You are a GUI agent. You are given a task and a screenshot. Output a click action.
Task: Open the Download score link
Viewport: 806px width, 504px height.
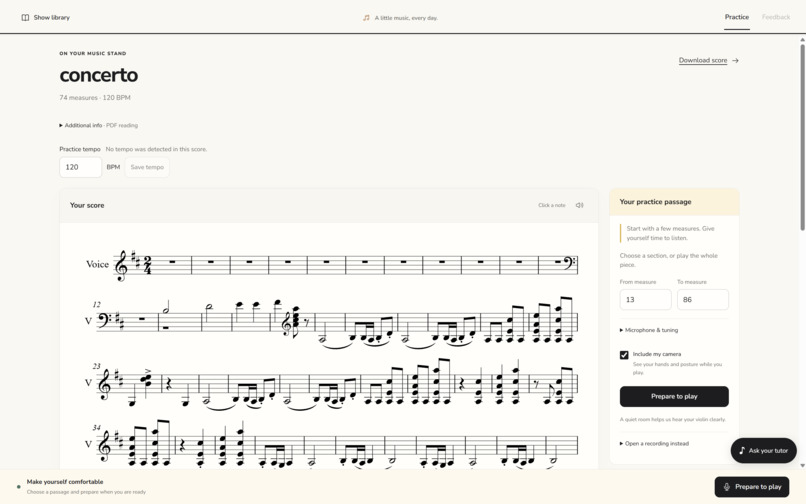tap(703, 60)
